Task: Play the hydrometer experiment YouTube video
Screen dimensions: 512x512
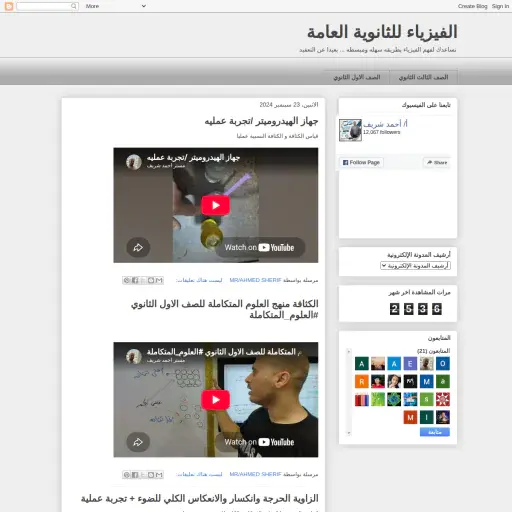Action: pos(215,205)
